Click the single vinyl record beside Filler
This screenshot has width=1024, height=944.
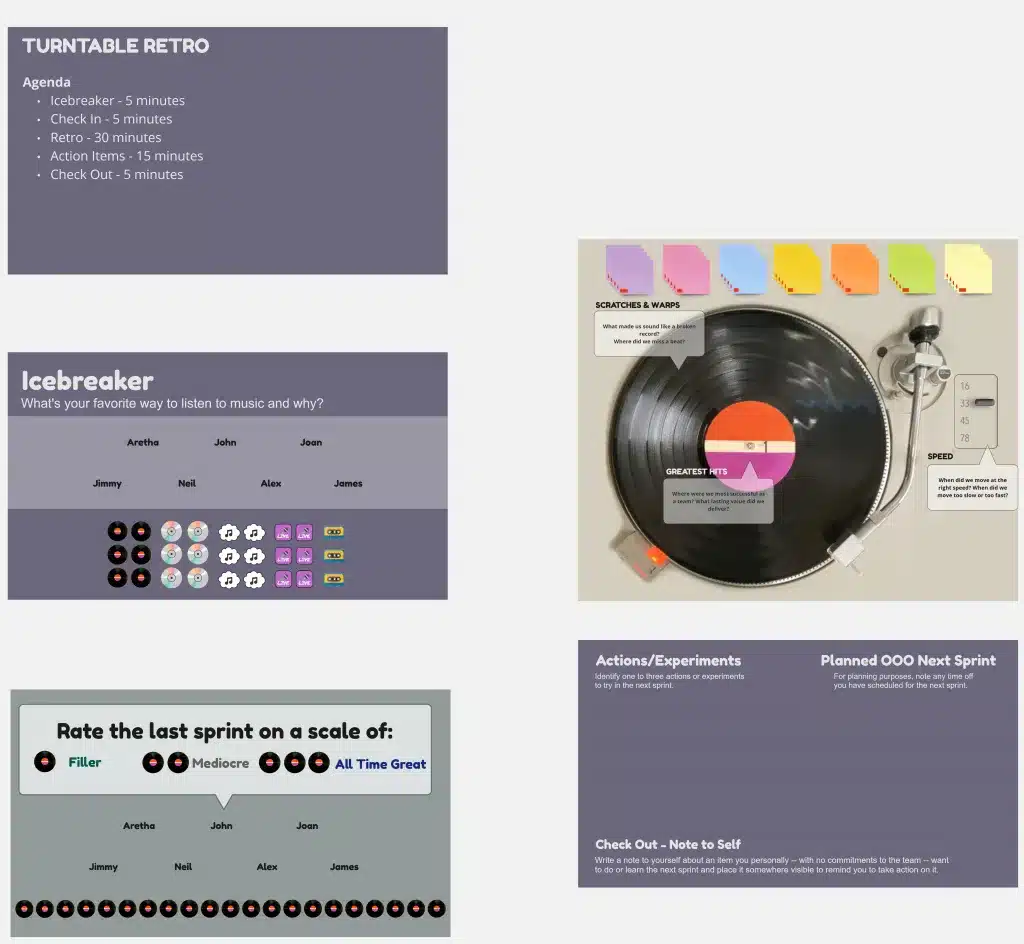click(44, 761)
